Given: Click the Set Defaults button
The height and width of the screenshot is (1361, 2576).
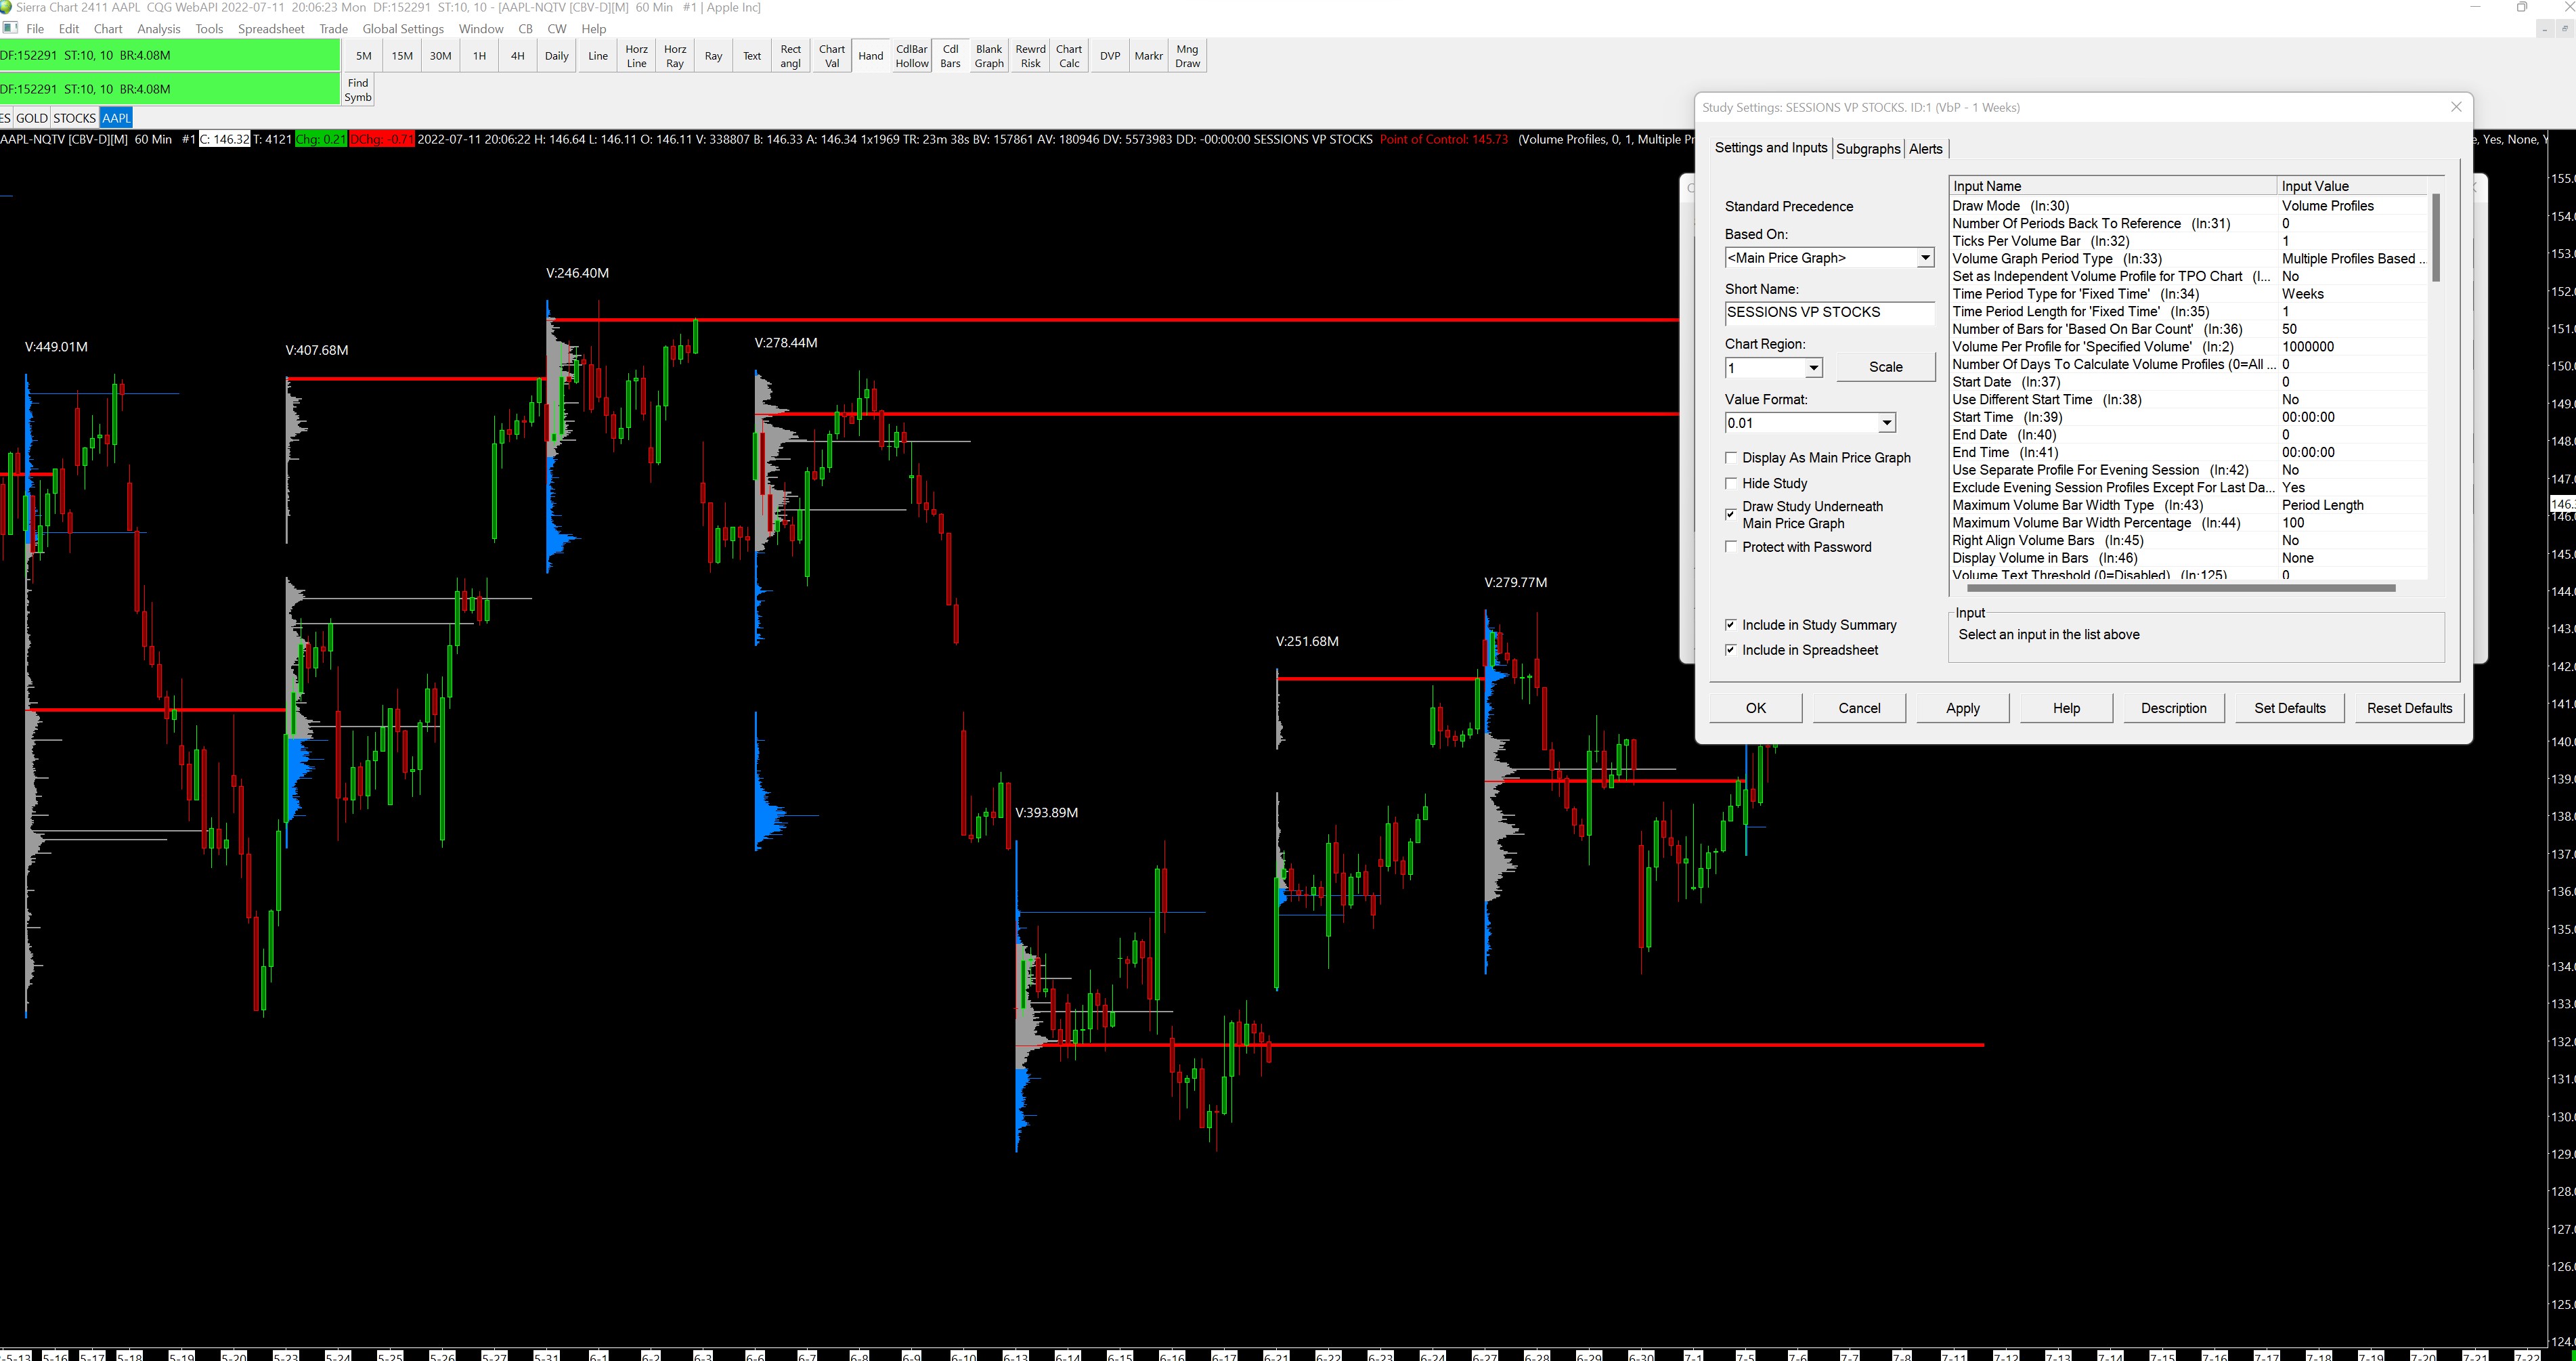Looking at the screenshot, I should [2289, 708].
